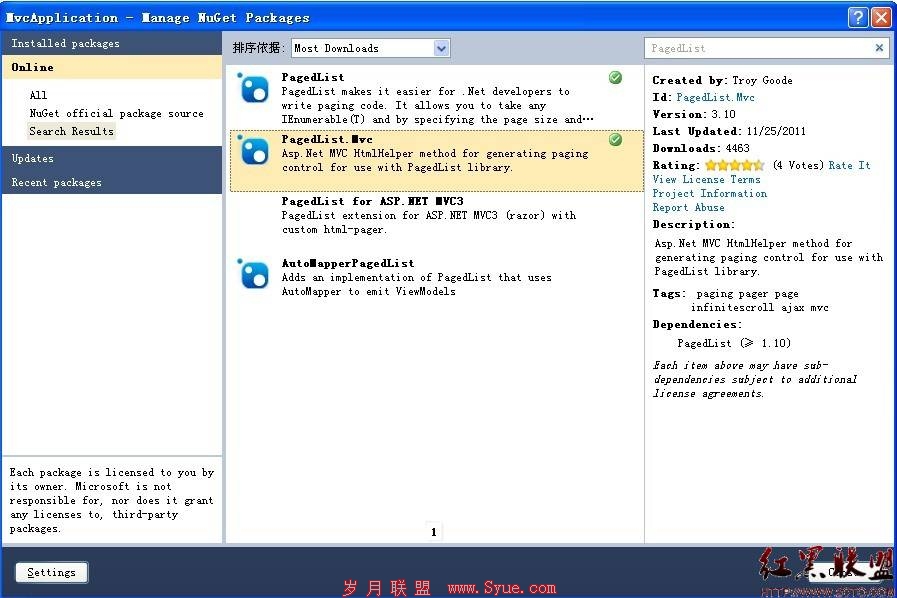Select the PagedList.Mvc package title
The image size is (897, 598).
(x=327, y=139)
